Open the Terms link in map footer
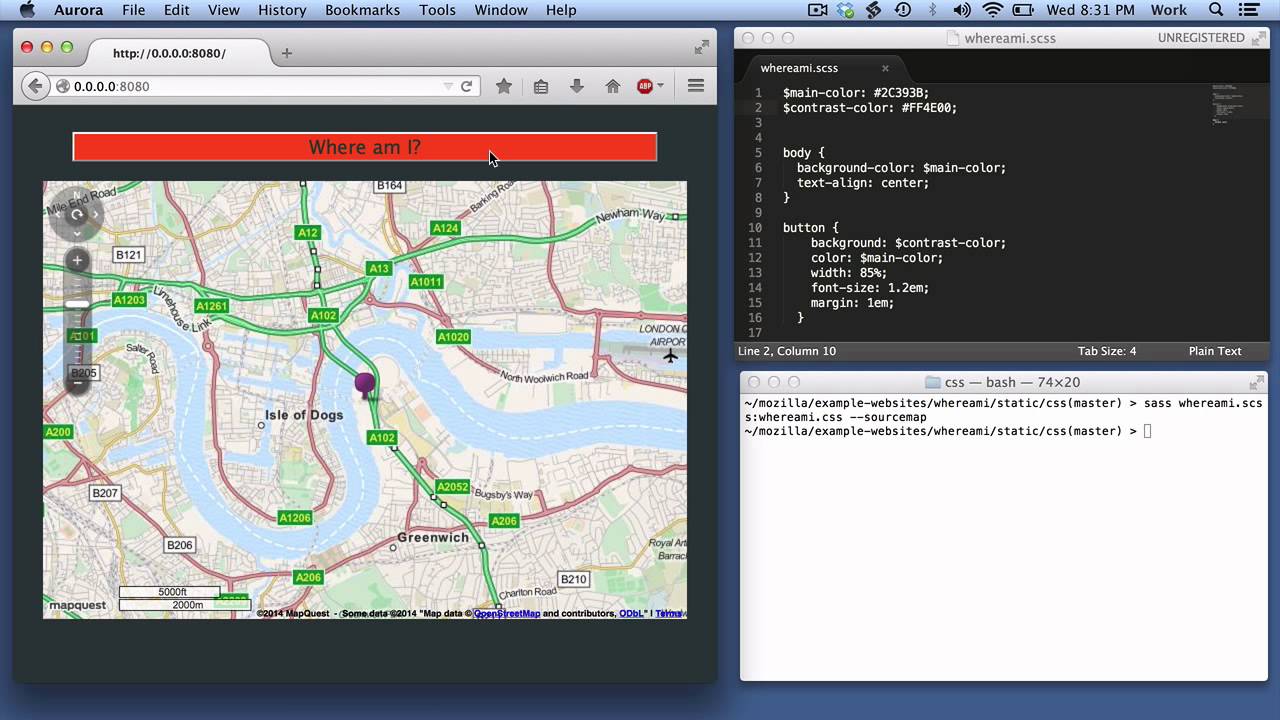 point(669,614)
